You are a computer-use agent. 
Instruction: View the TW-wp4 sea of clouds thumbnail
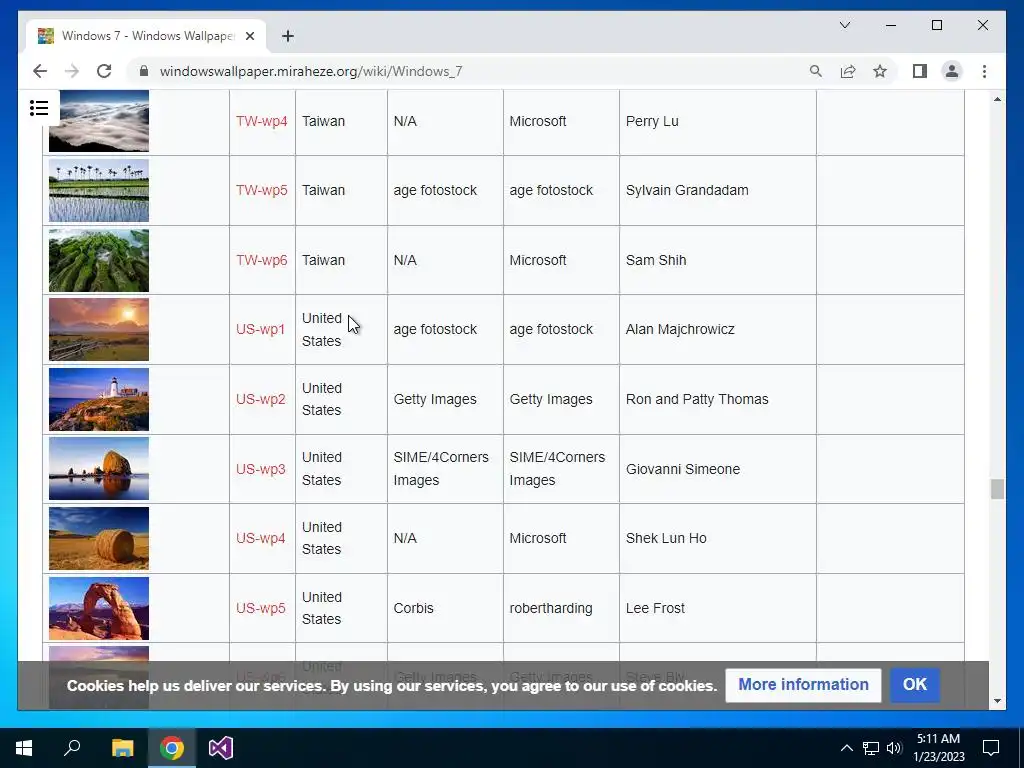[99, 121]
